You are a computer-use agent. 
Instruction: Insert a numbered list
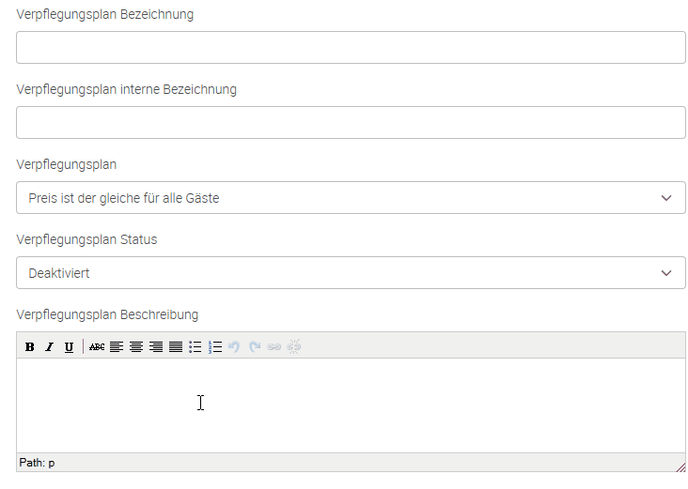point(215,347)
